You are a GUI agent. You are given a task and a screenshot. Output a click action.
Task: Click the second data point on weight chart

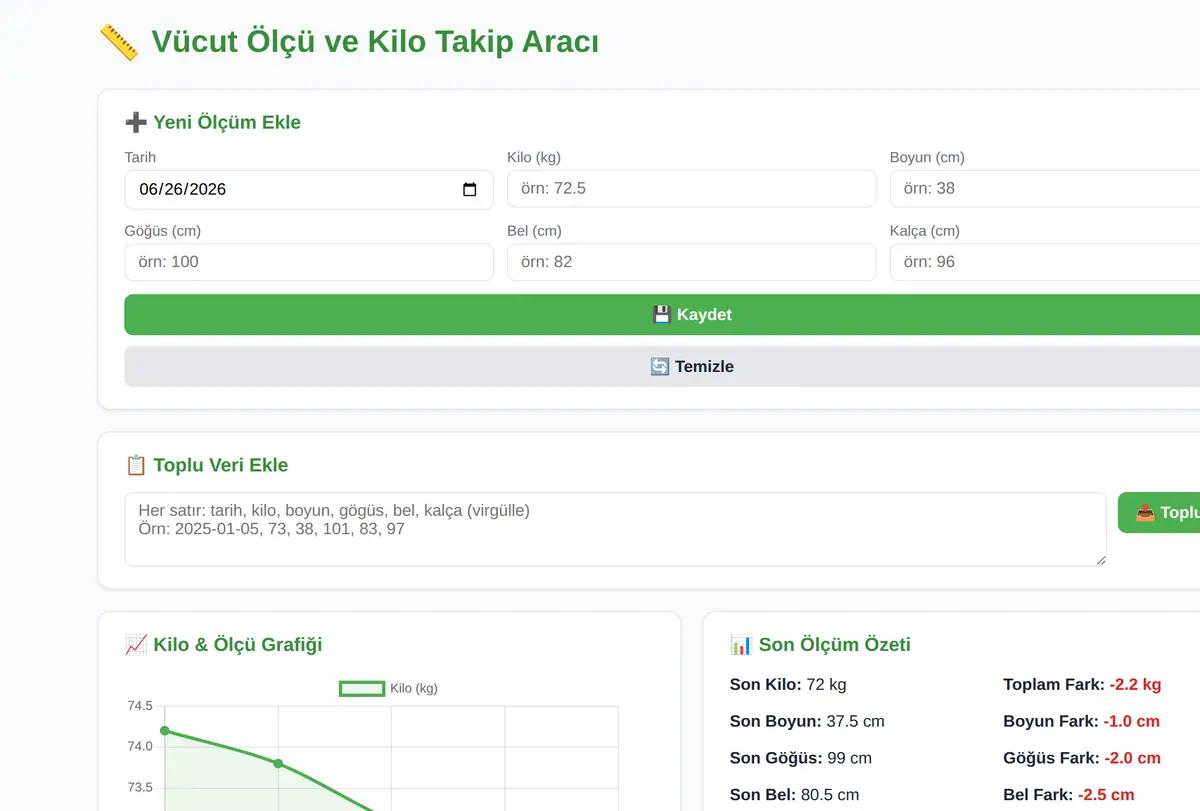tap(278, 764)
